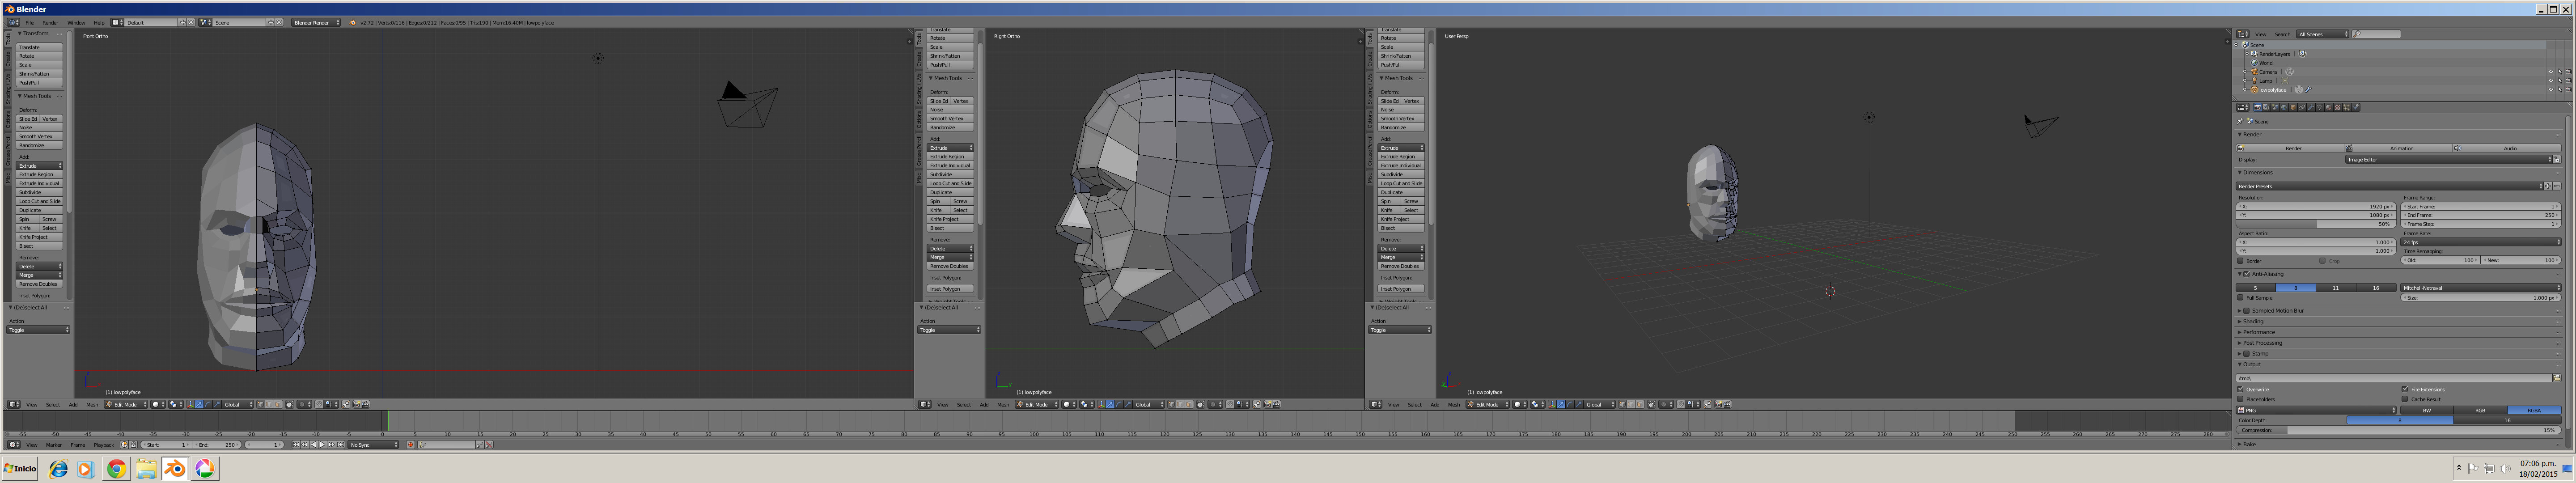Toggle snap magnet in front view header

[318, 405]
